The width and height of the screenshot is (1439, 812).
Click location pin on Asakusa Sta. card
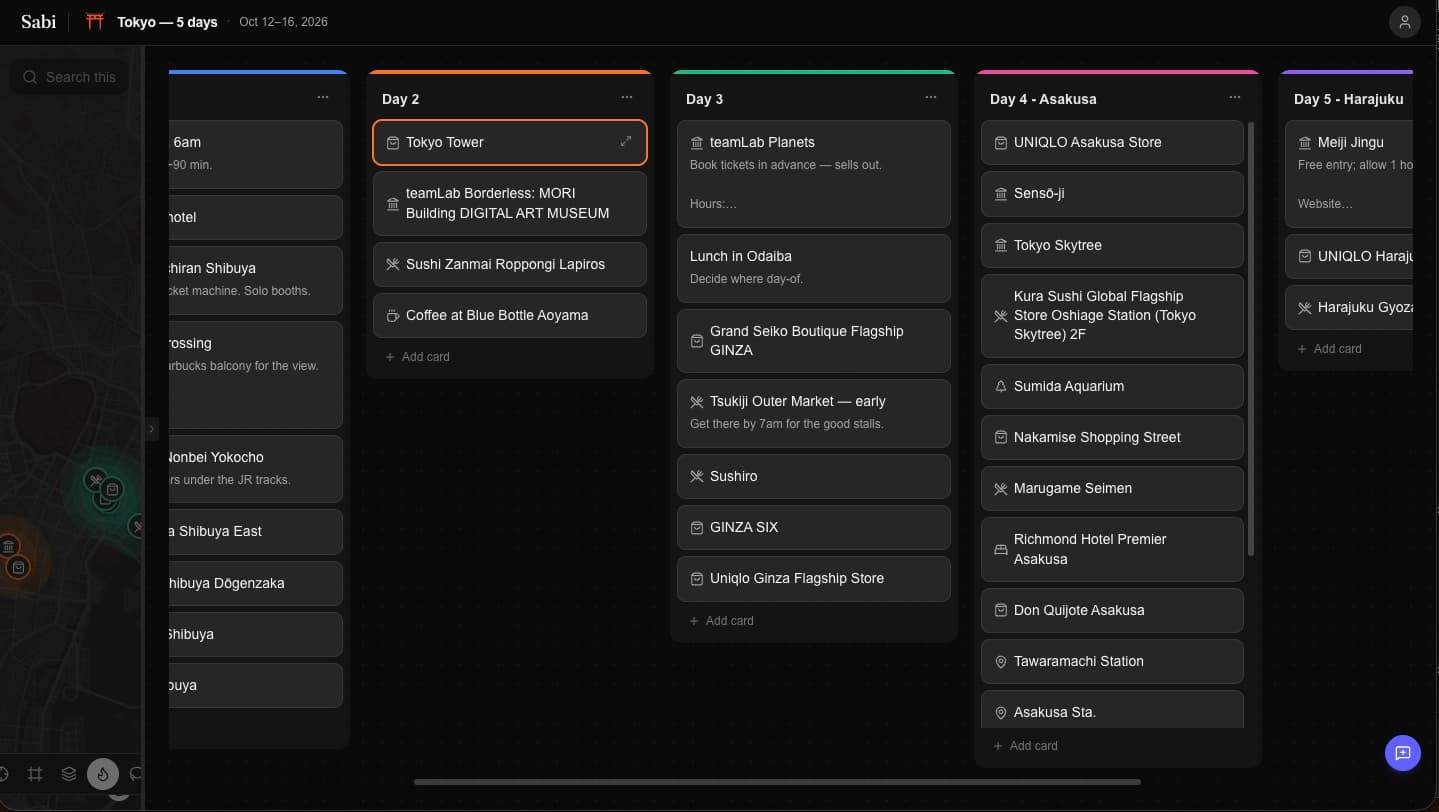tap(1001, 713)
